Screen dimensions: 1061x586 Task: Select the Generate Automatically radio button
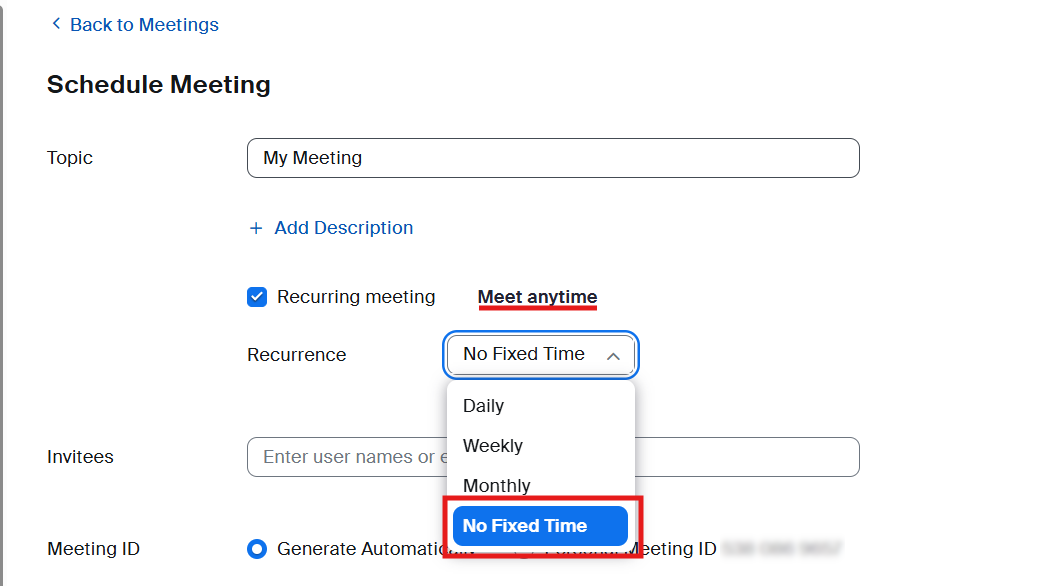pyautogui.click(x=257, y=549)
